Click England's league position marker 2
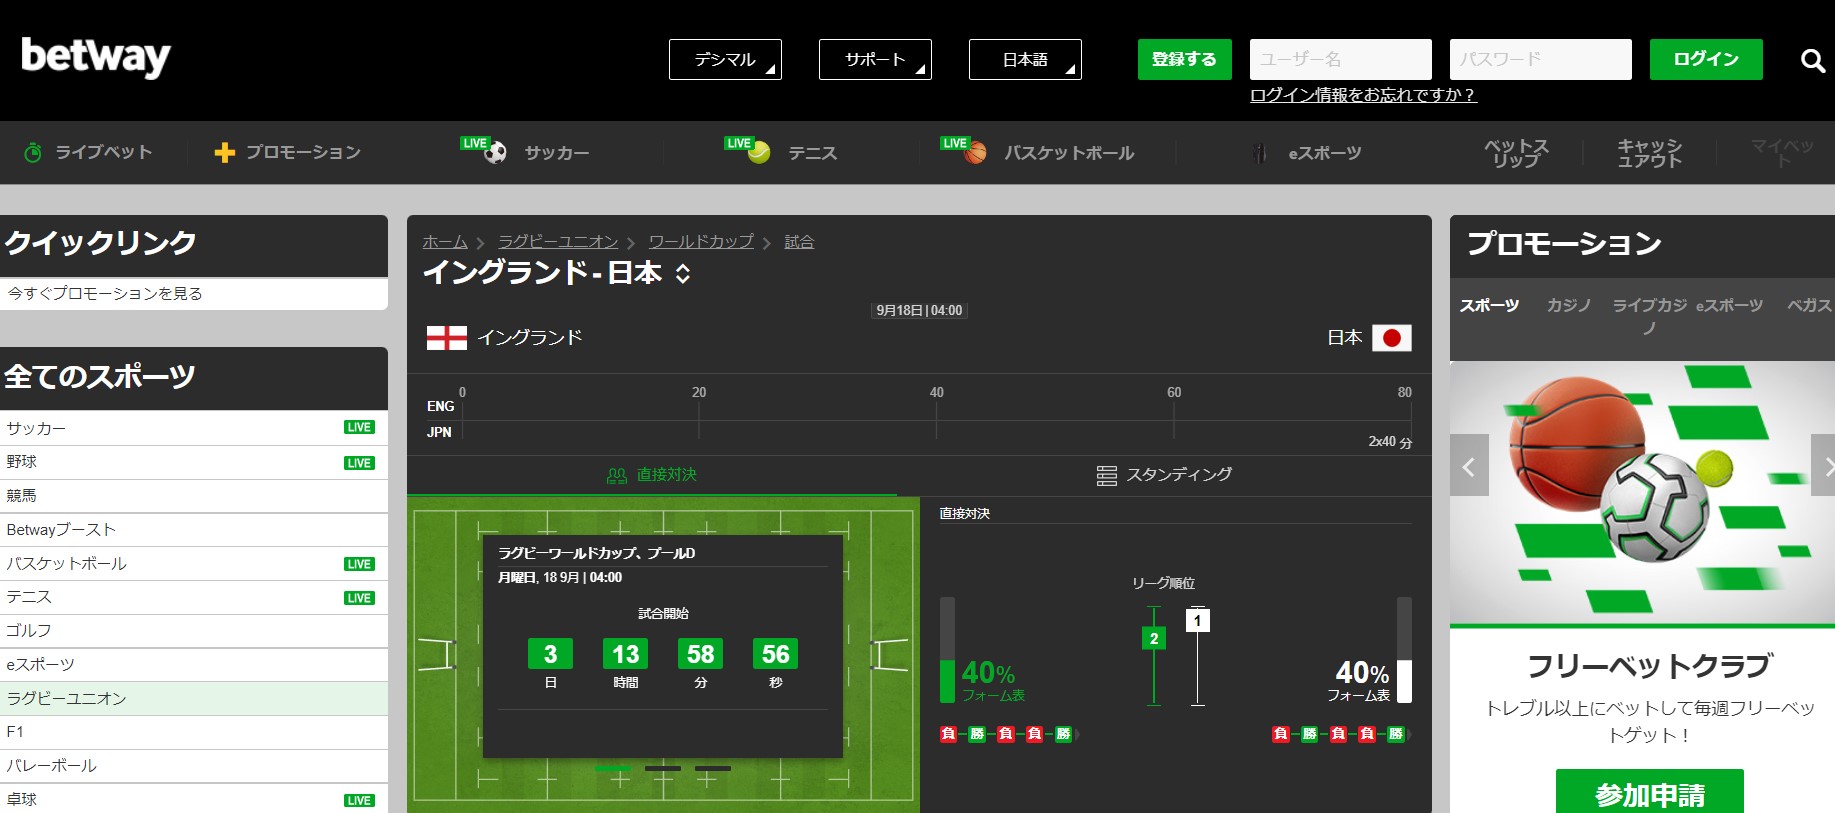The width and height of the screenshot is (1835, 813). (1154, 638)
